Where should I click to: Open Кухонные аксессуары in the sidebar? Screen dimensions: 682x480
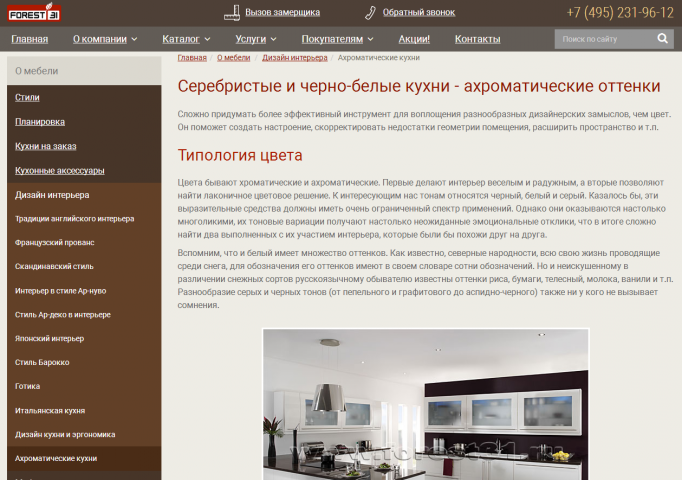[x=60, y=170]
